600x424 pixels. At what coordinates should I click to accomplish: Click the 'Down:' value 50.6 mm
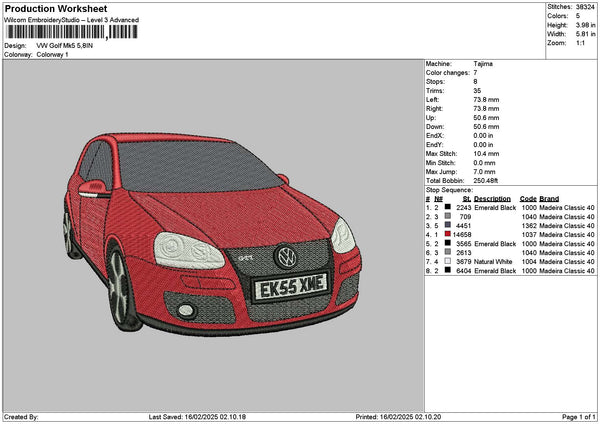(x=486, y=127)
